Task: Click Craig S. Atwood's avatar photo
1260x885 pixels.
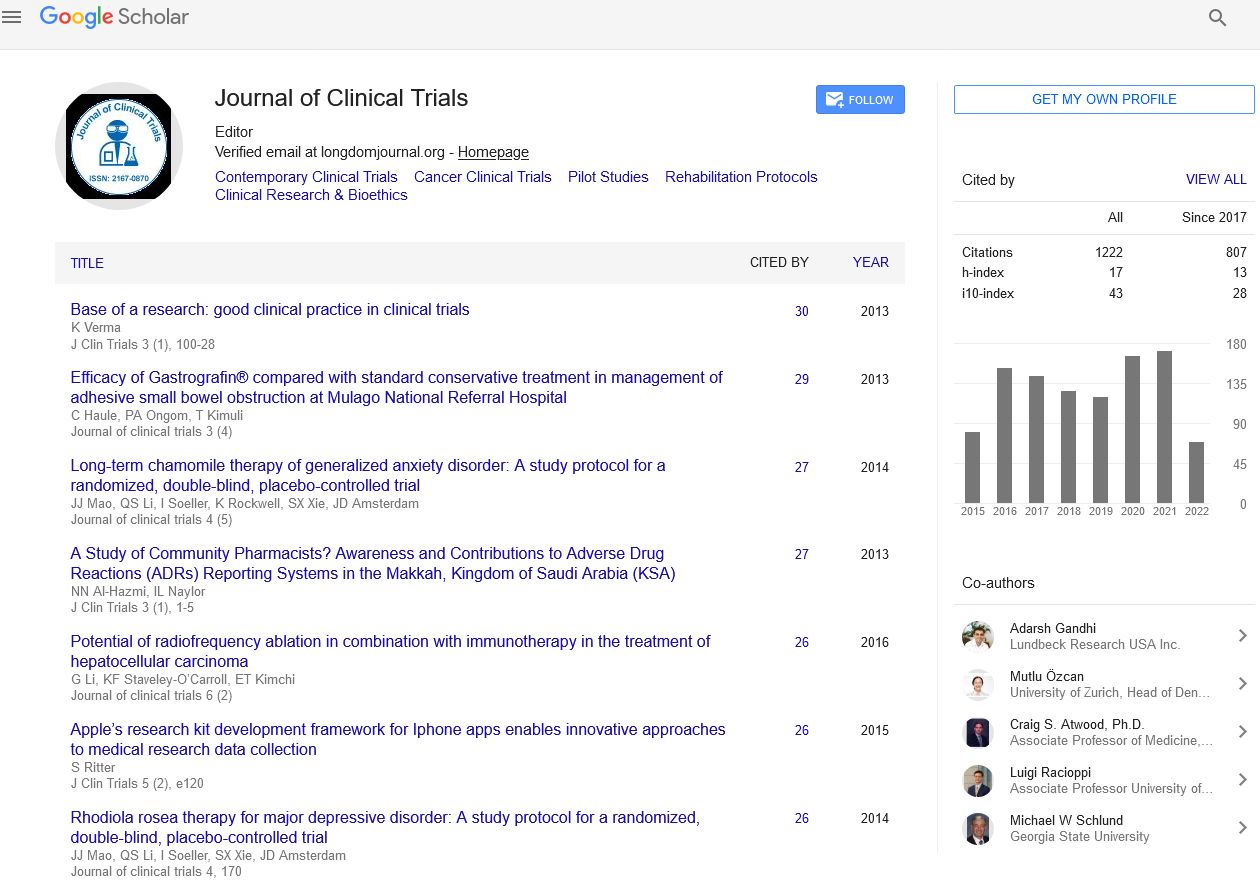Action: 977,732
